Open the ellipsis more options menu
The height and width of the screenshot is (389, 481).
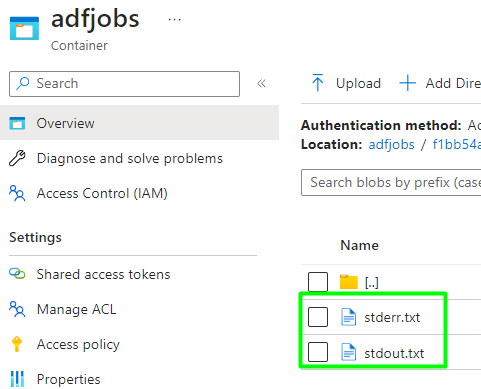174,20
